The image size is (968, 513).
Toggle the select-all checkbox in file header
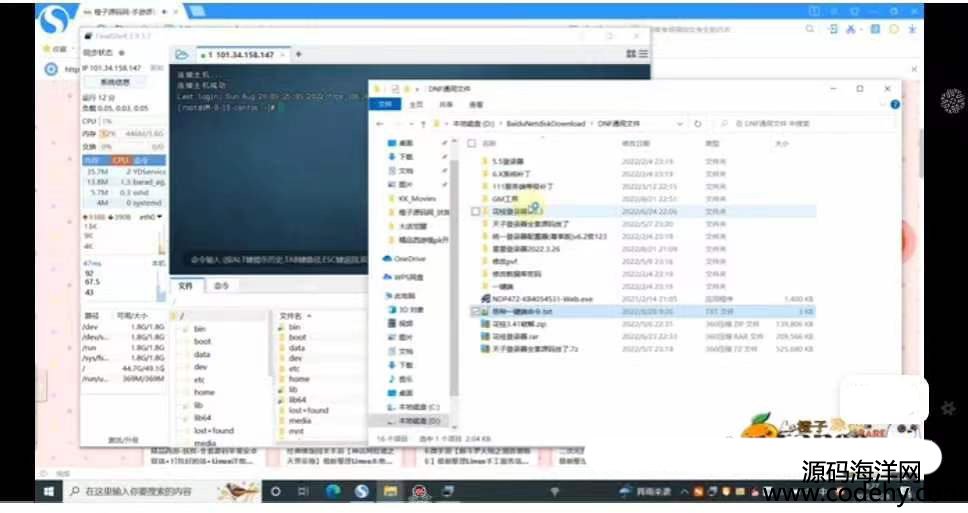[x=472, y=143]
